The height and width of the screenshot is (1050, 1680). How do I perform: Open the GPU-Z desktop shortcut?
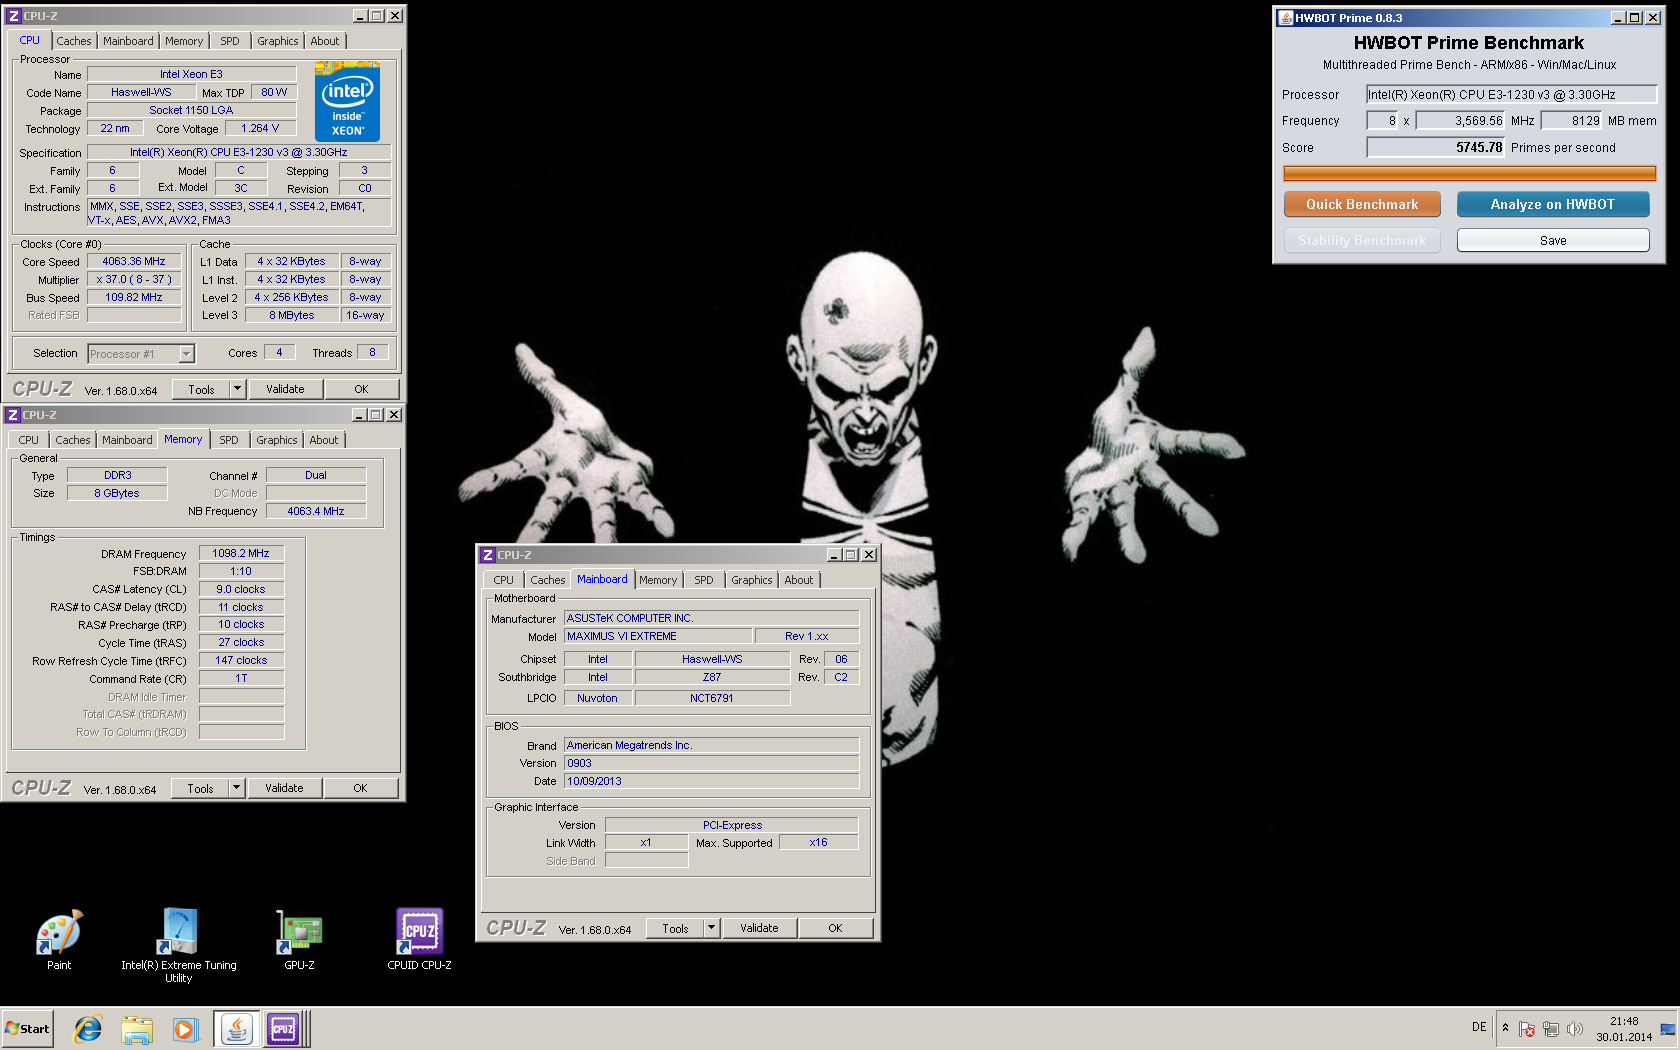click(x=299, y=940)
